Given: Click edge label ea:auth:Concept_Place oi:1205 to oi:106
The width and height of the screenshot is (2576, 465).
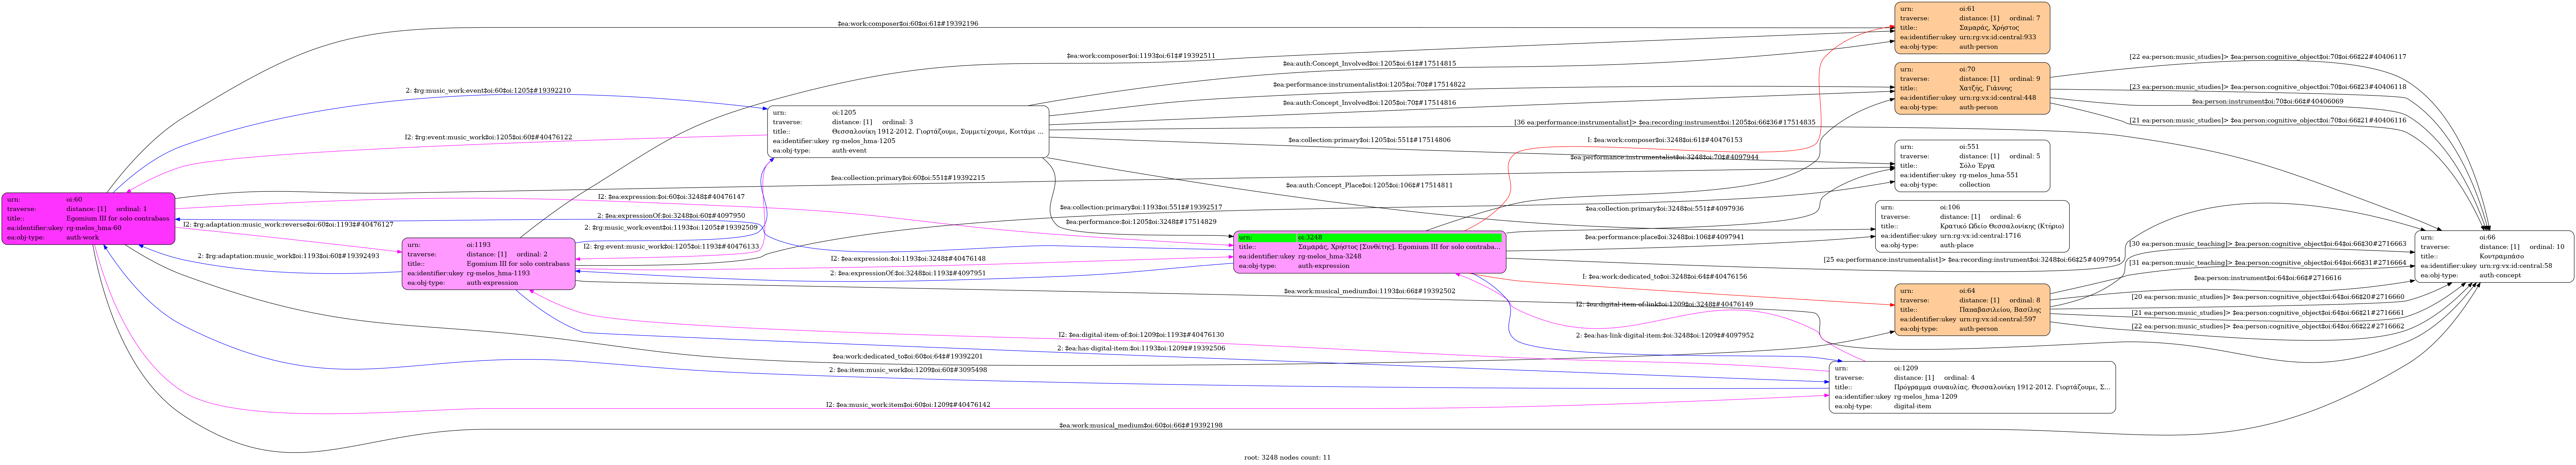Looking at the screenshot, I should tap(1369, 185).
